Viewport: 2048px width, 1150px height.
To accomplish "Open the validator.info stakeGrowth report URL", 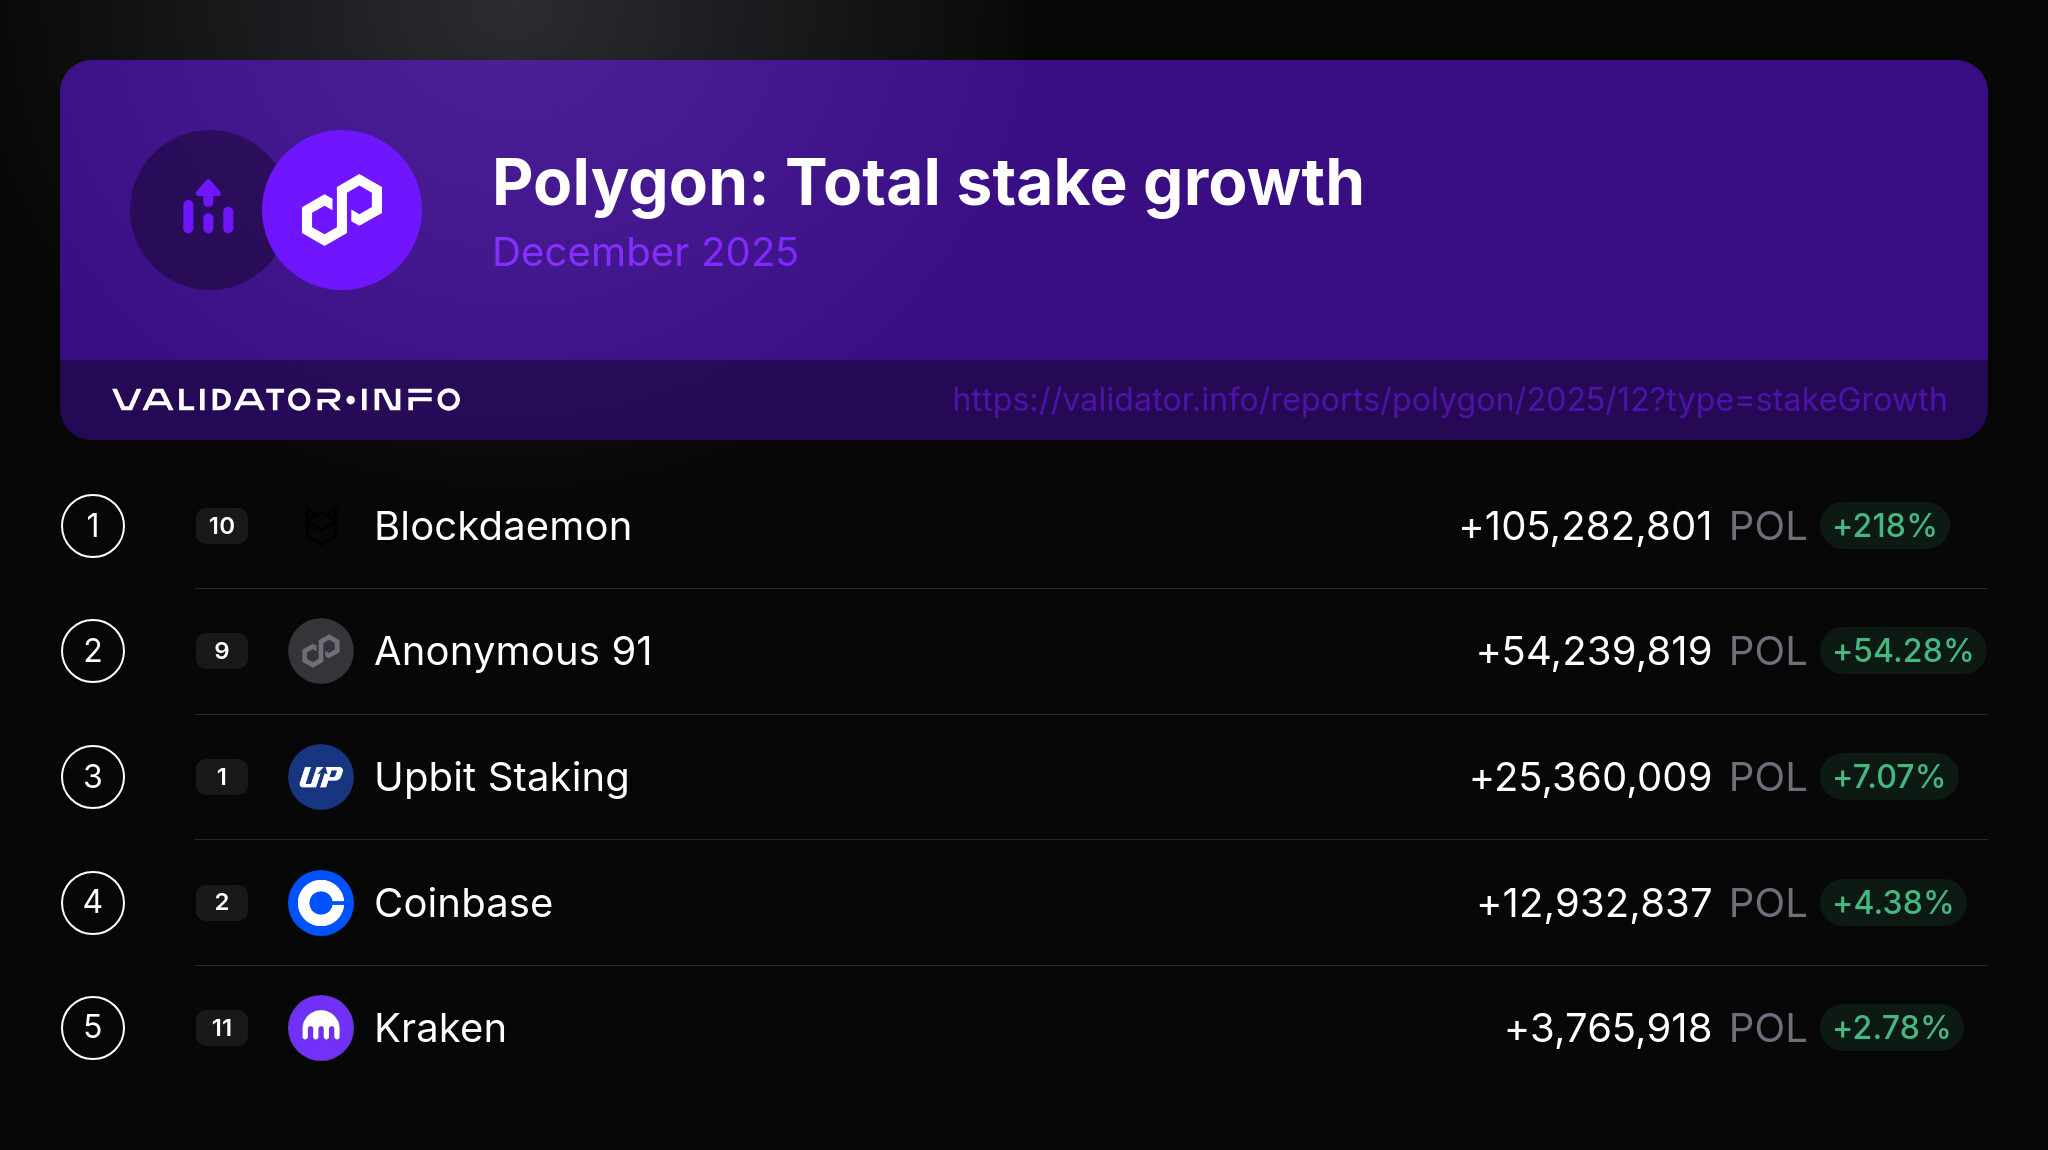I will point(1449,400).
